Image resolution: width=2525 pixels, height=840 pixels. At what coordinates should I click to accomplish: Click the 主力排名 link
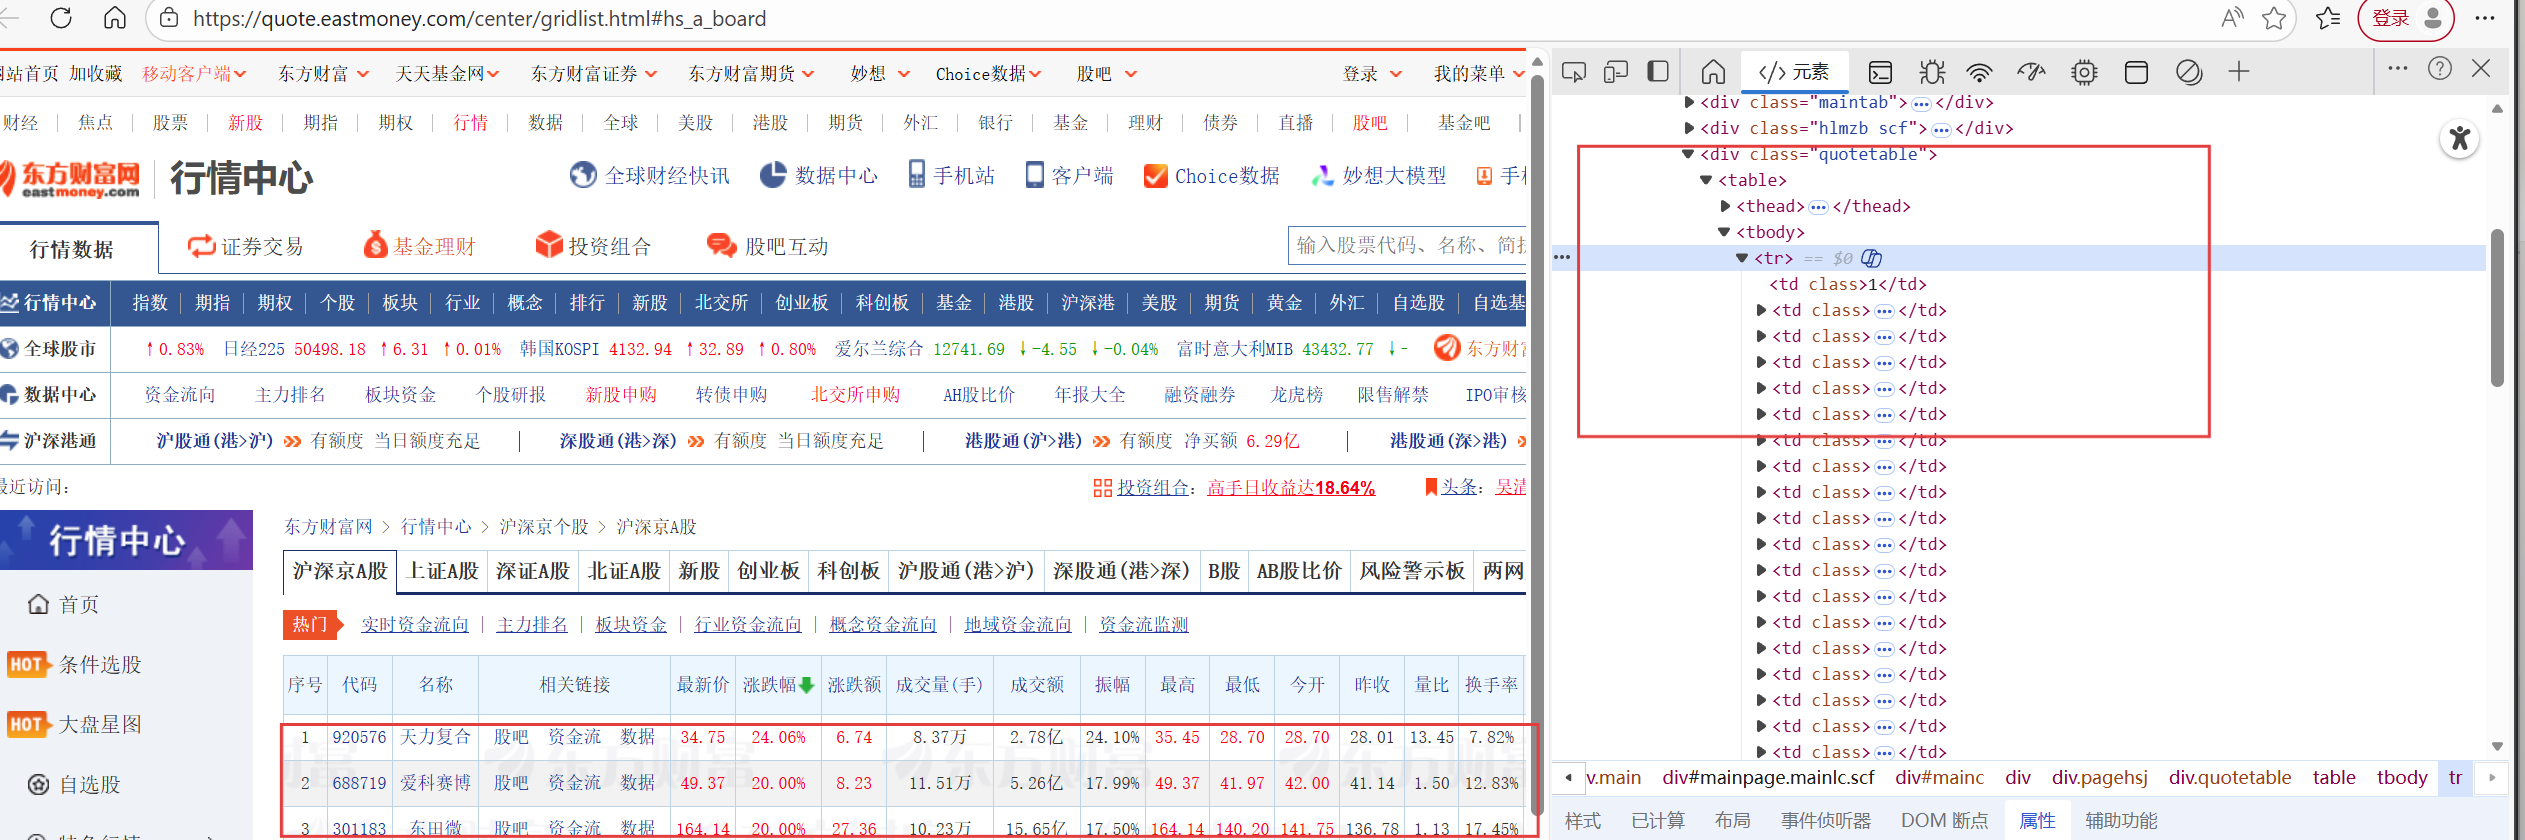[x=532, y=625]
